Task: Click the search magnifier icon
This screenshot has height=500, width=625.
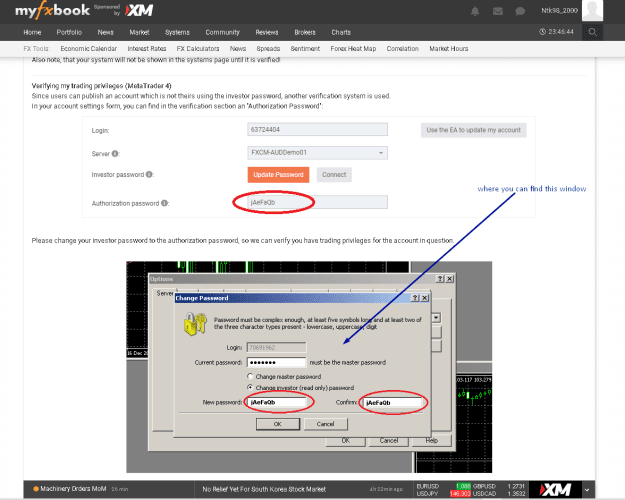Action: tap(592, 32)
